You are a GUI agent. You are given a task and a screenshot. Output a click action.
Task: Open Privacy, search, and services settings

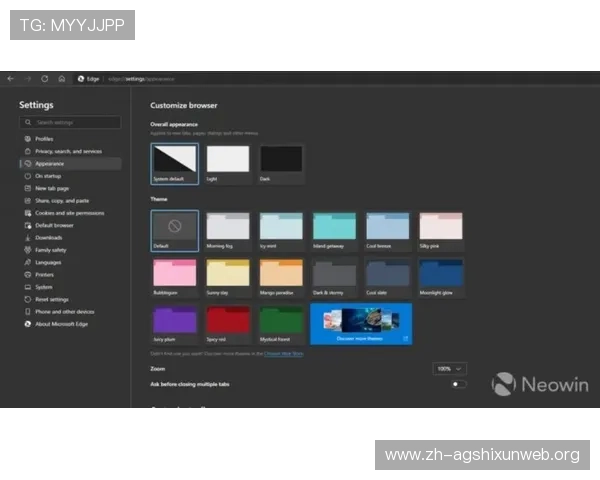tap(68, 151)
